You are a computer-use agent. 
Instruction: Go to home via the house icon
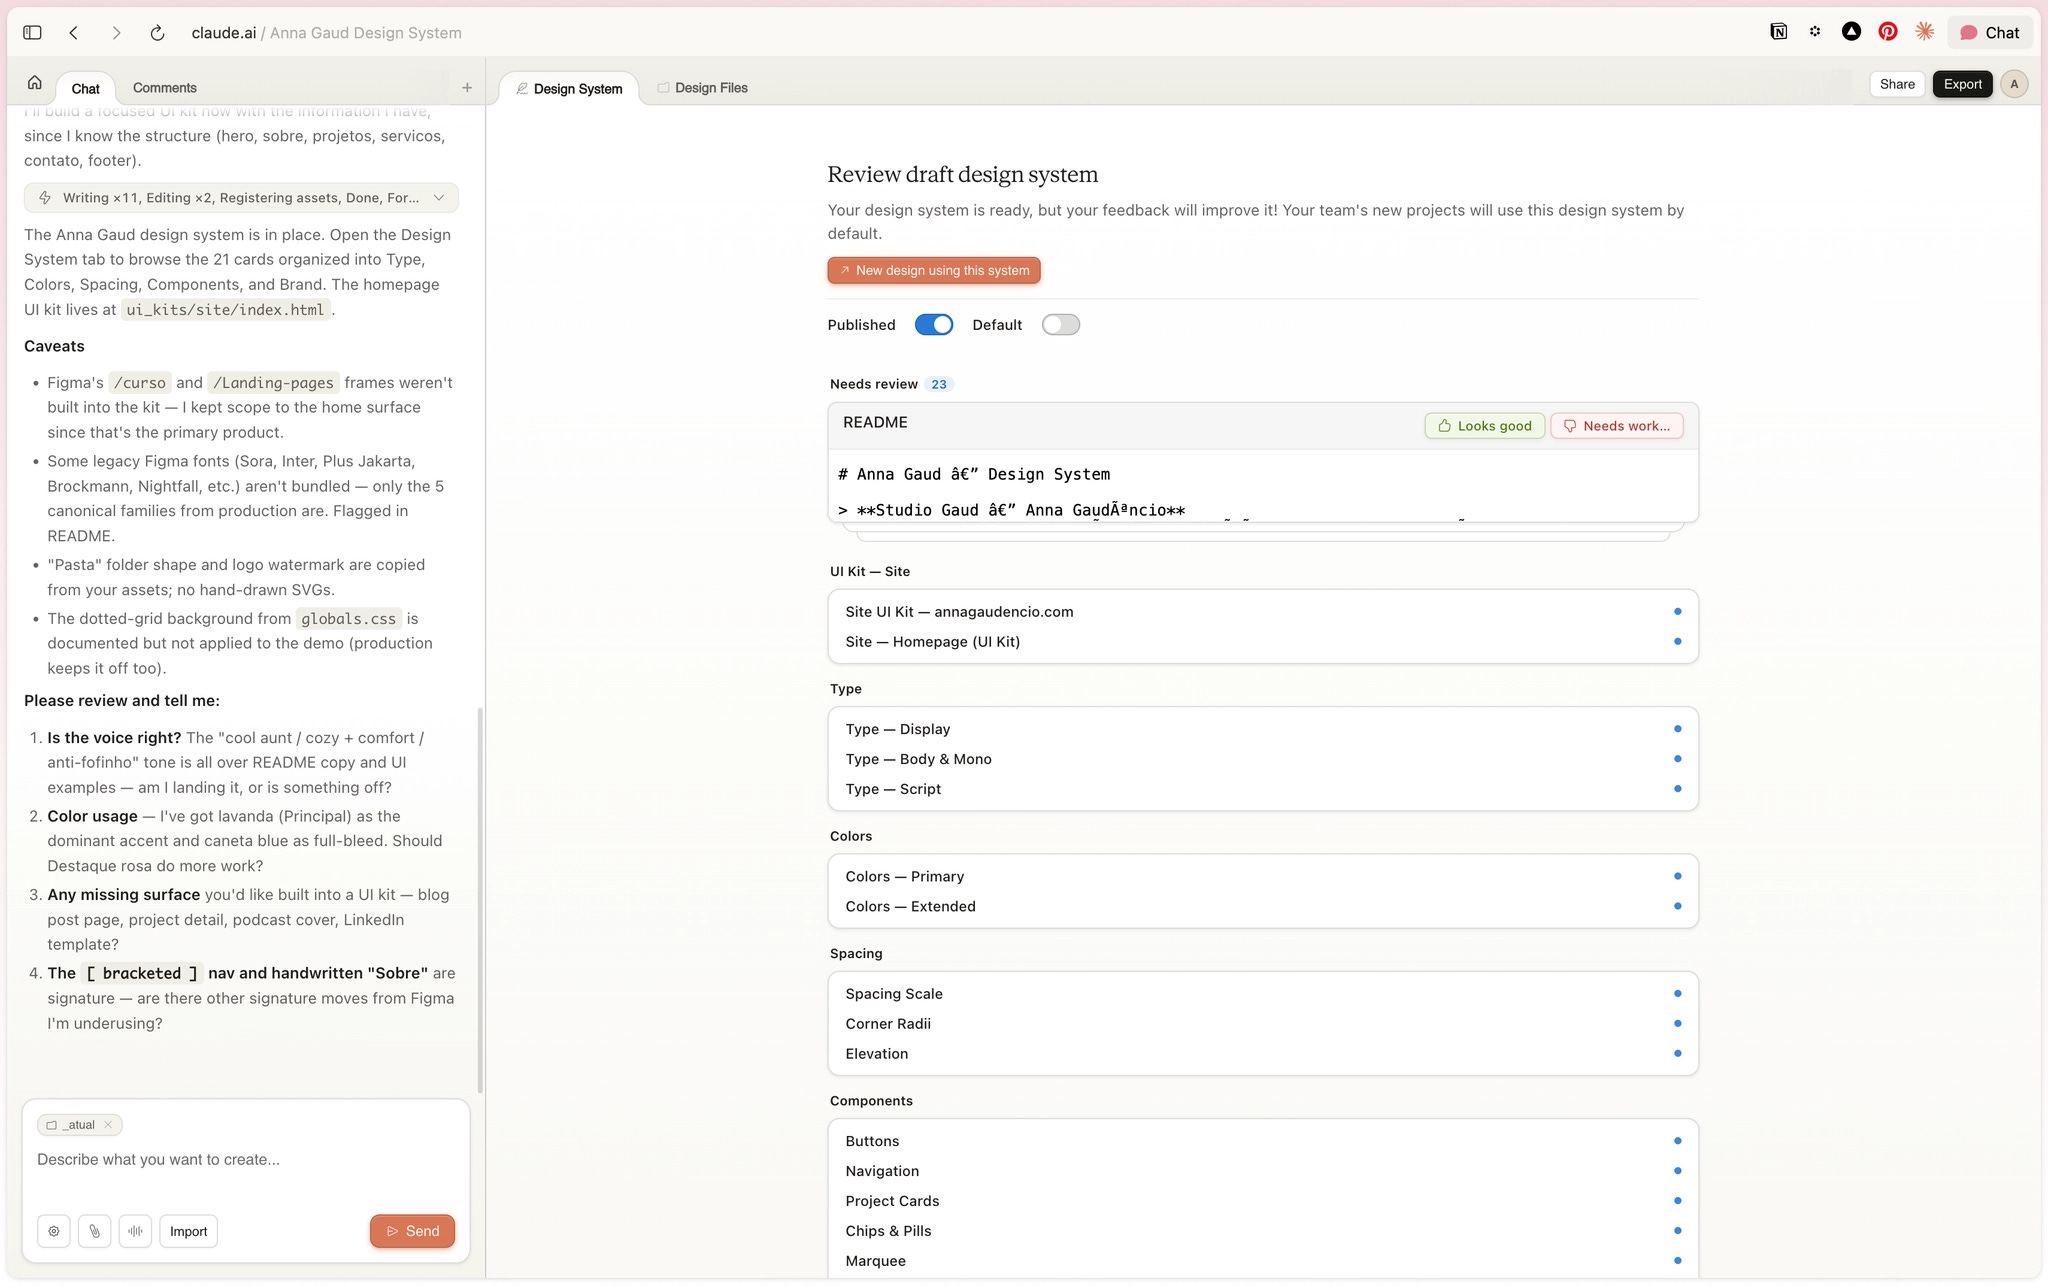pos(35,83)
